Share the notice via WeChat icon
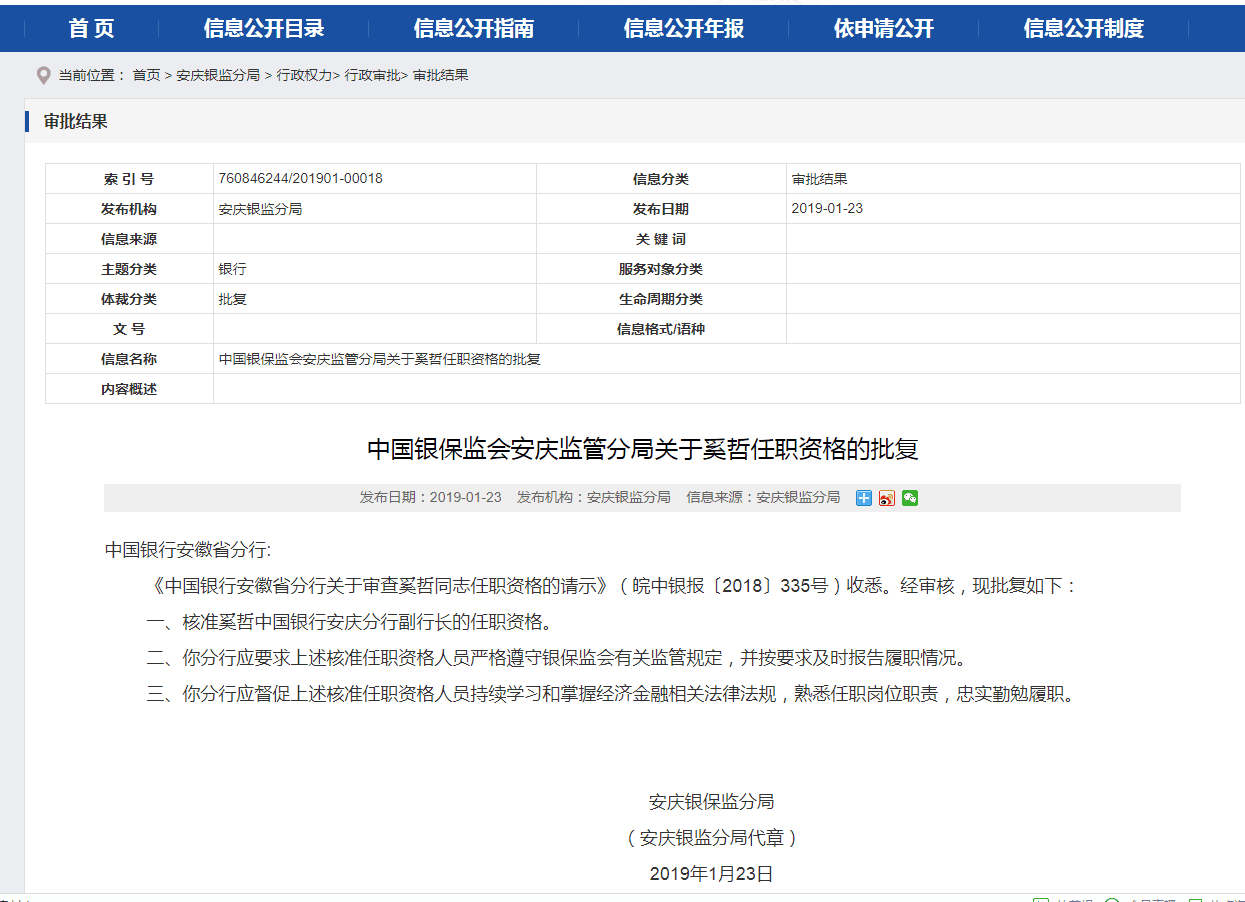Image resolution: width=1245 pixels, height=902 pixels. pos(910,498)
